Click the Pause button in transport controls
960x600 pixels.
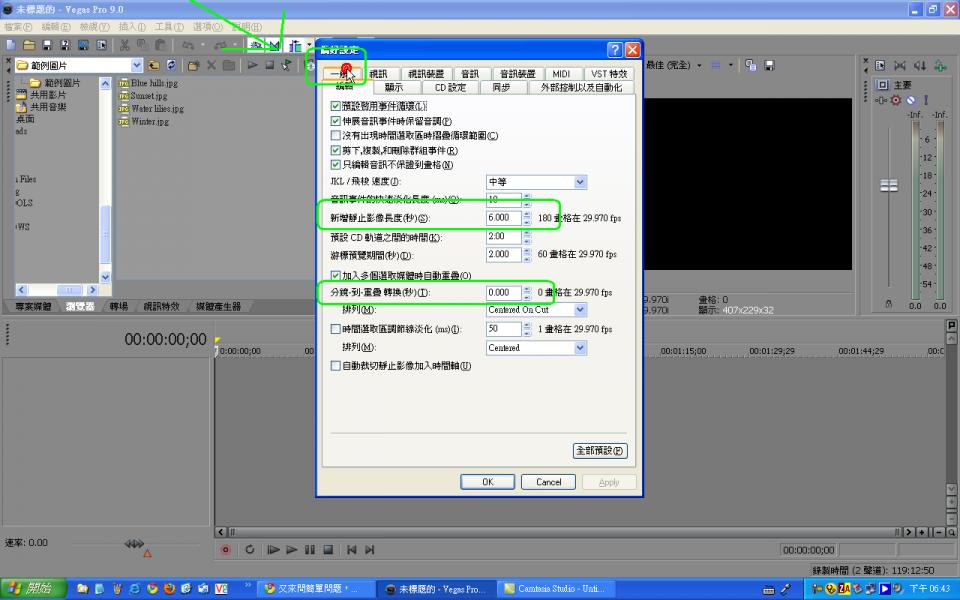coord(309,549)
